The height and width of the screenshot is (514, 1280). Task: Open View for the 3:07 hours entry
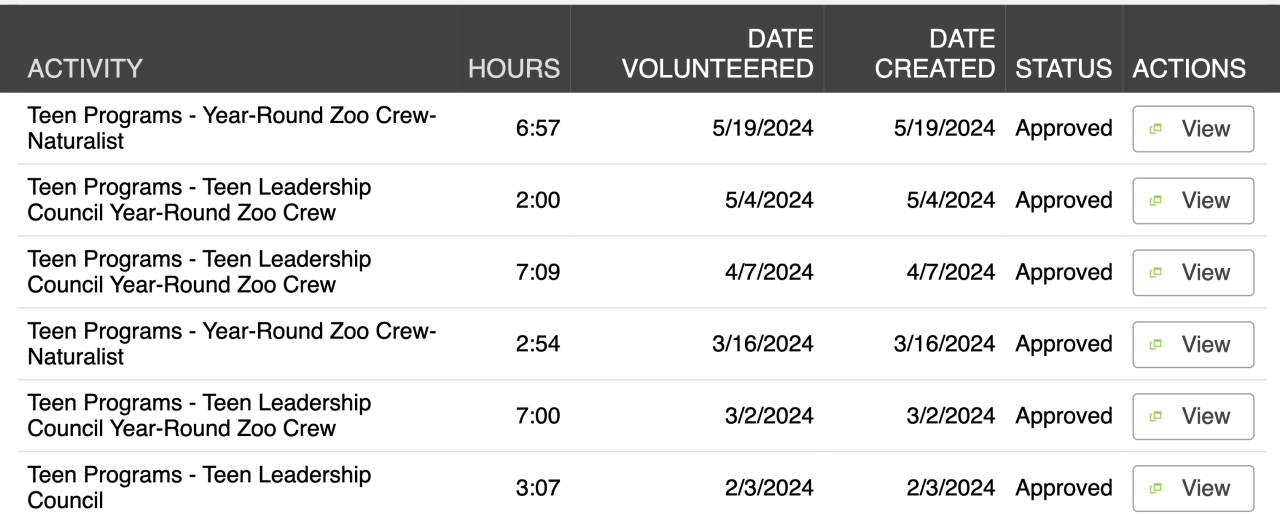pyautogui.click(x=1193, y=489)
